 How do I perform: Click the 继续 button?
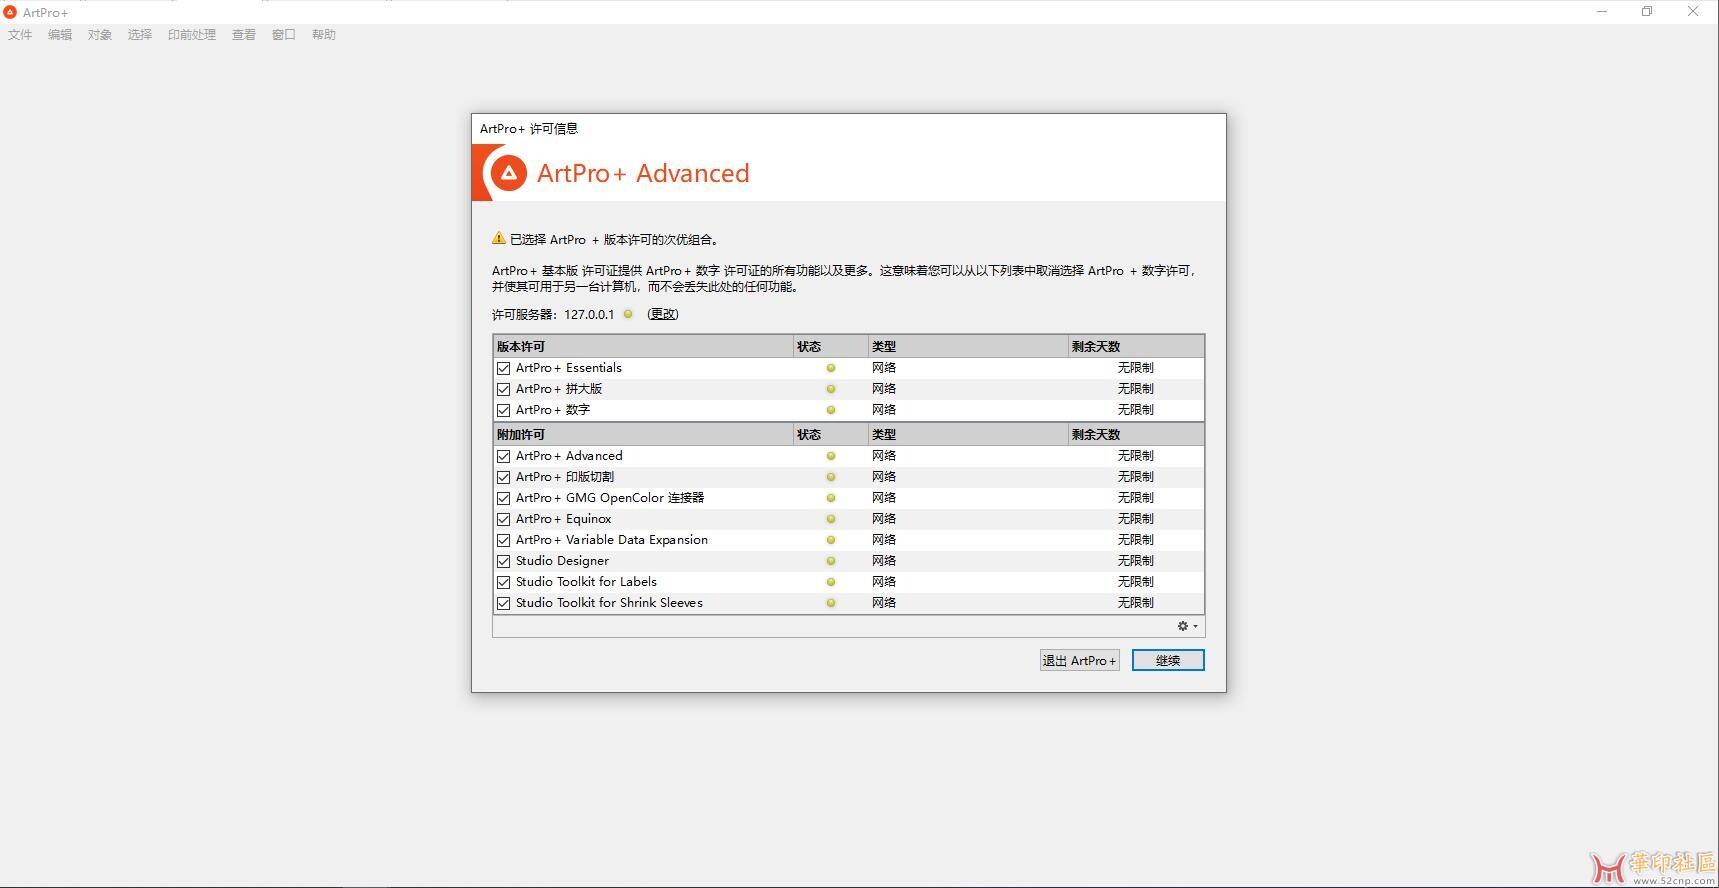click(x=1168, y=660)
